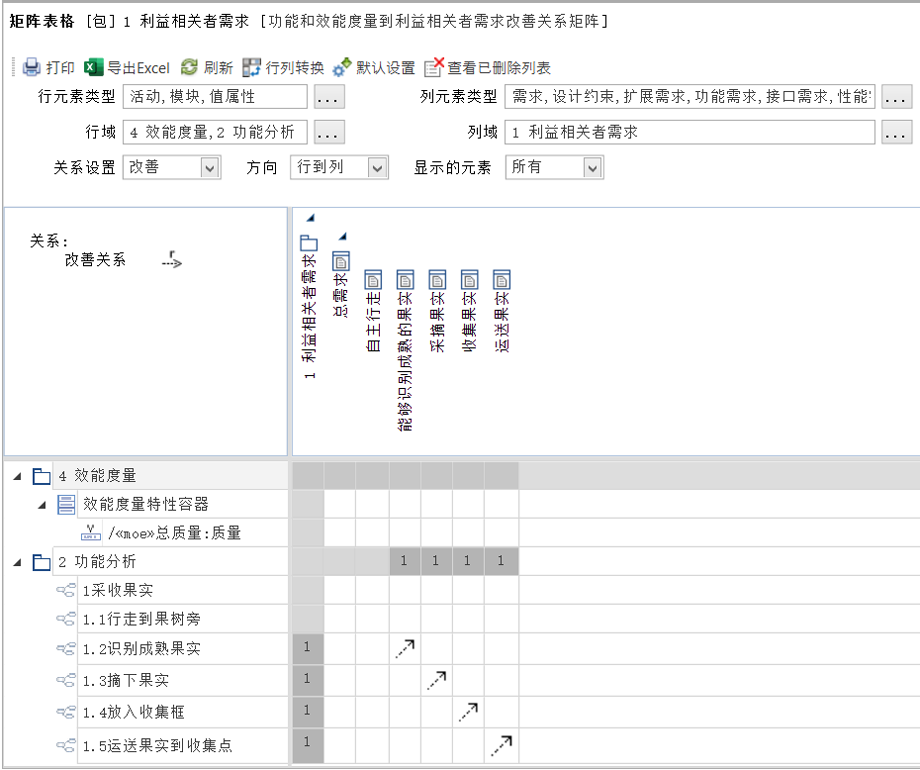Collapse the 4 效能度量 tree node
This screenshot has width=920, height=770.
(18, 476)
